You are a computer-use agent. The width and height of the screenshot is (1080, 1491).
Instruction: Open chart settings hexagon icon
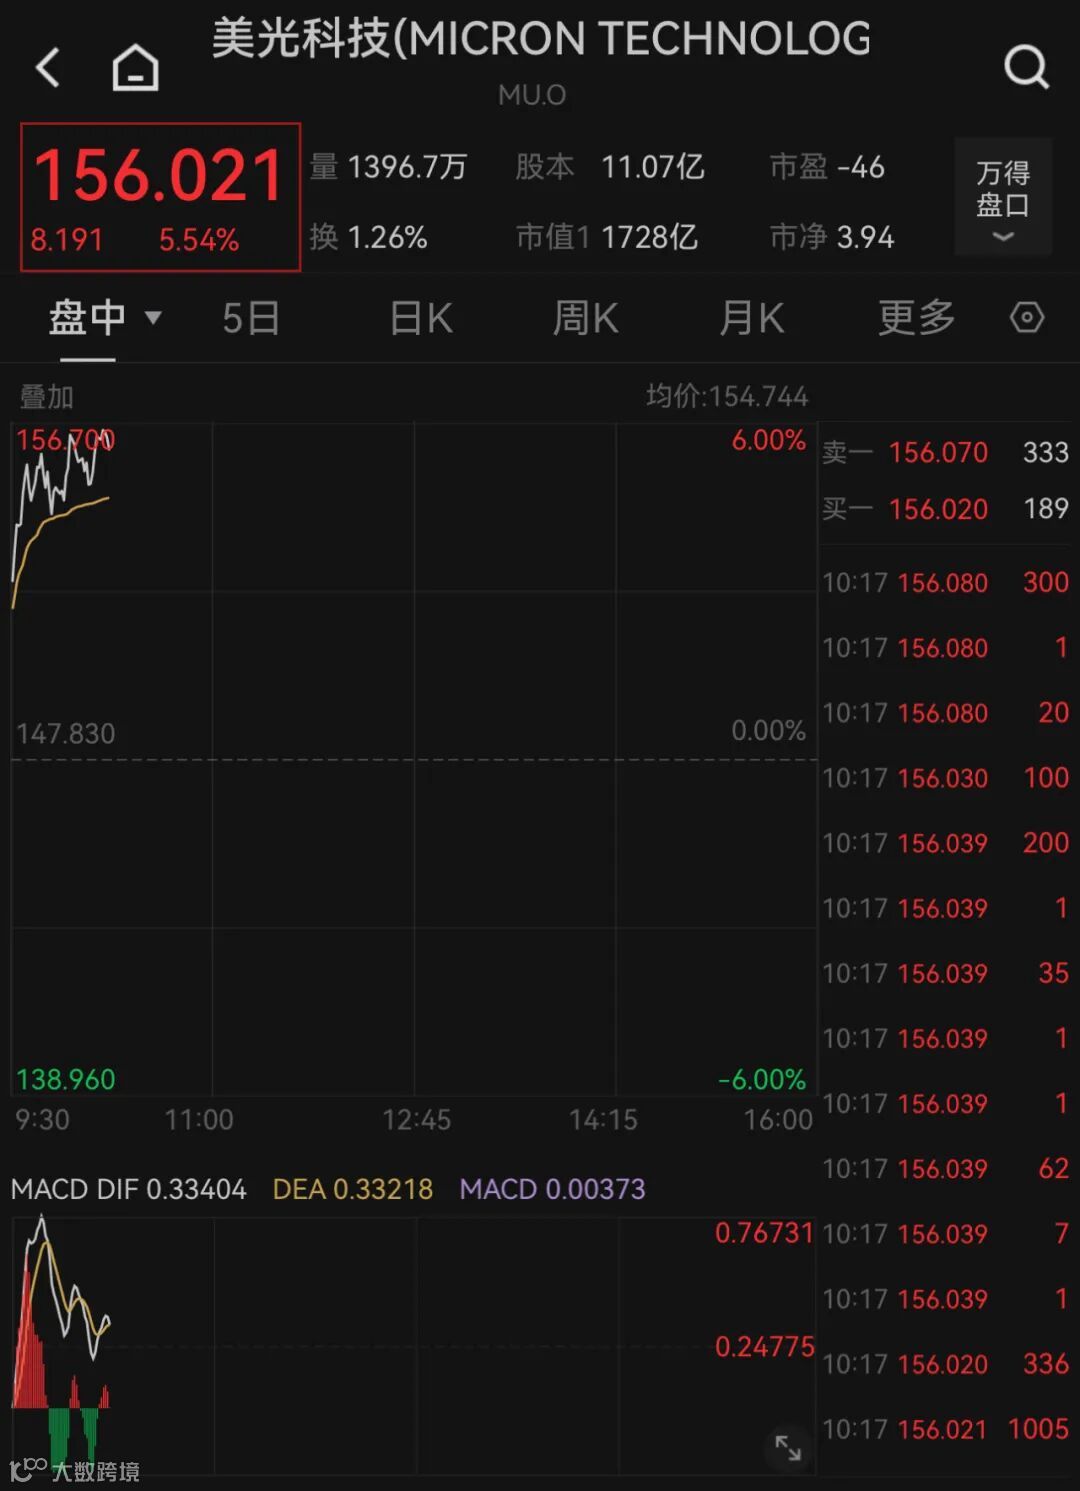point(1027,318)
